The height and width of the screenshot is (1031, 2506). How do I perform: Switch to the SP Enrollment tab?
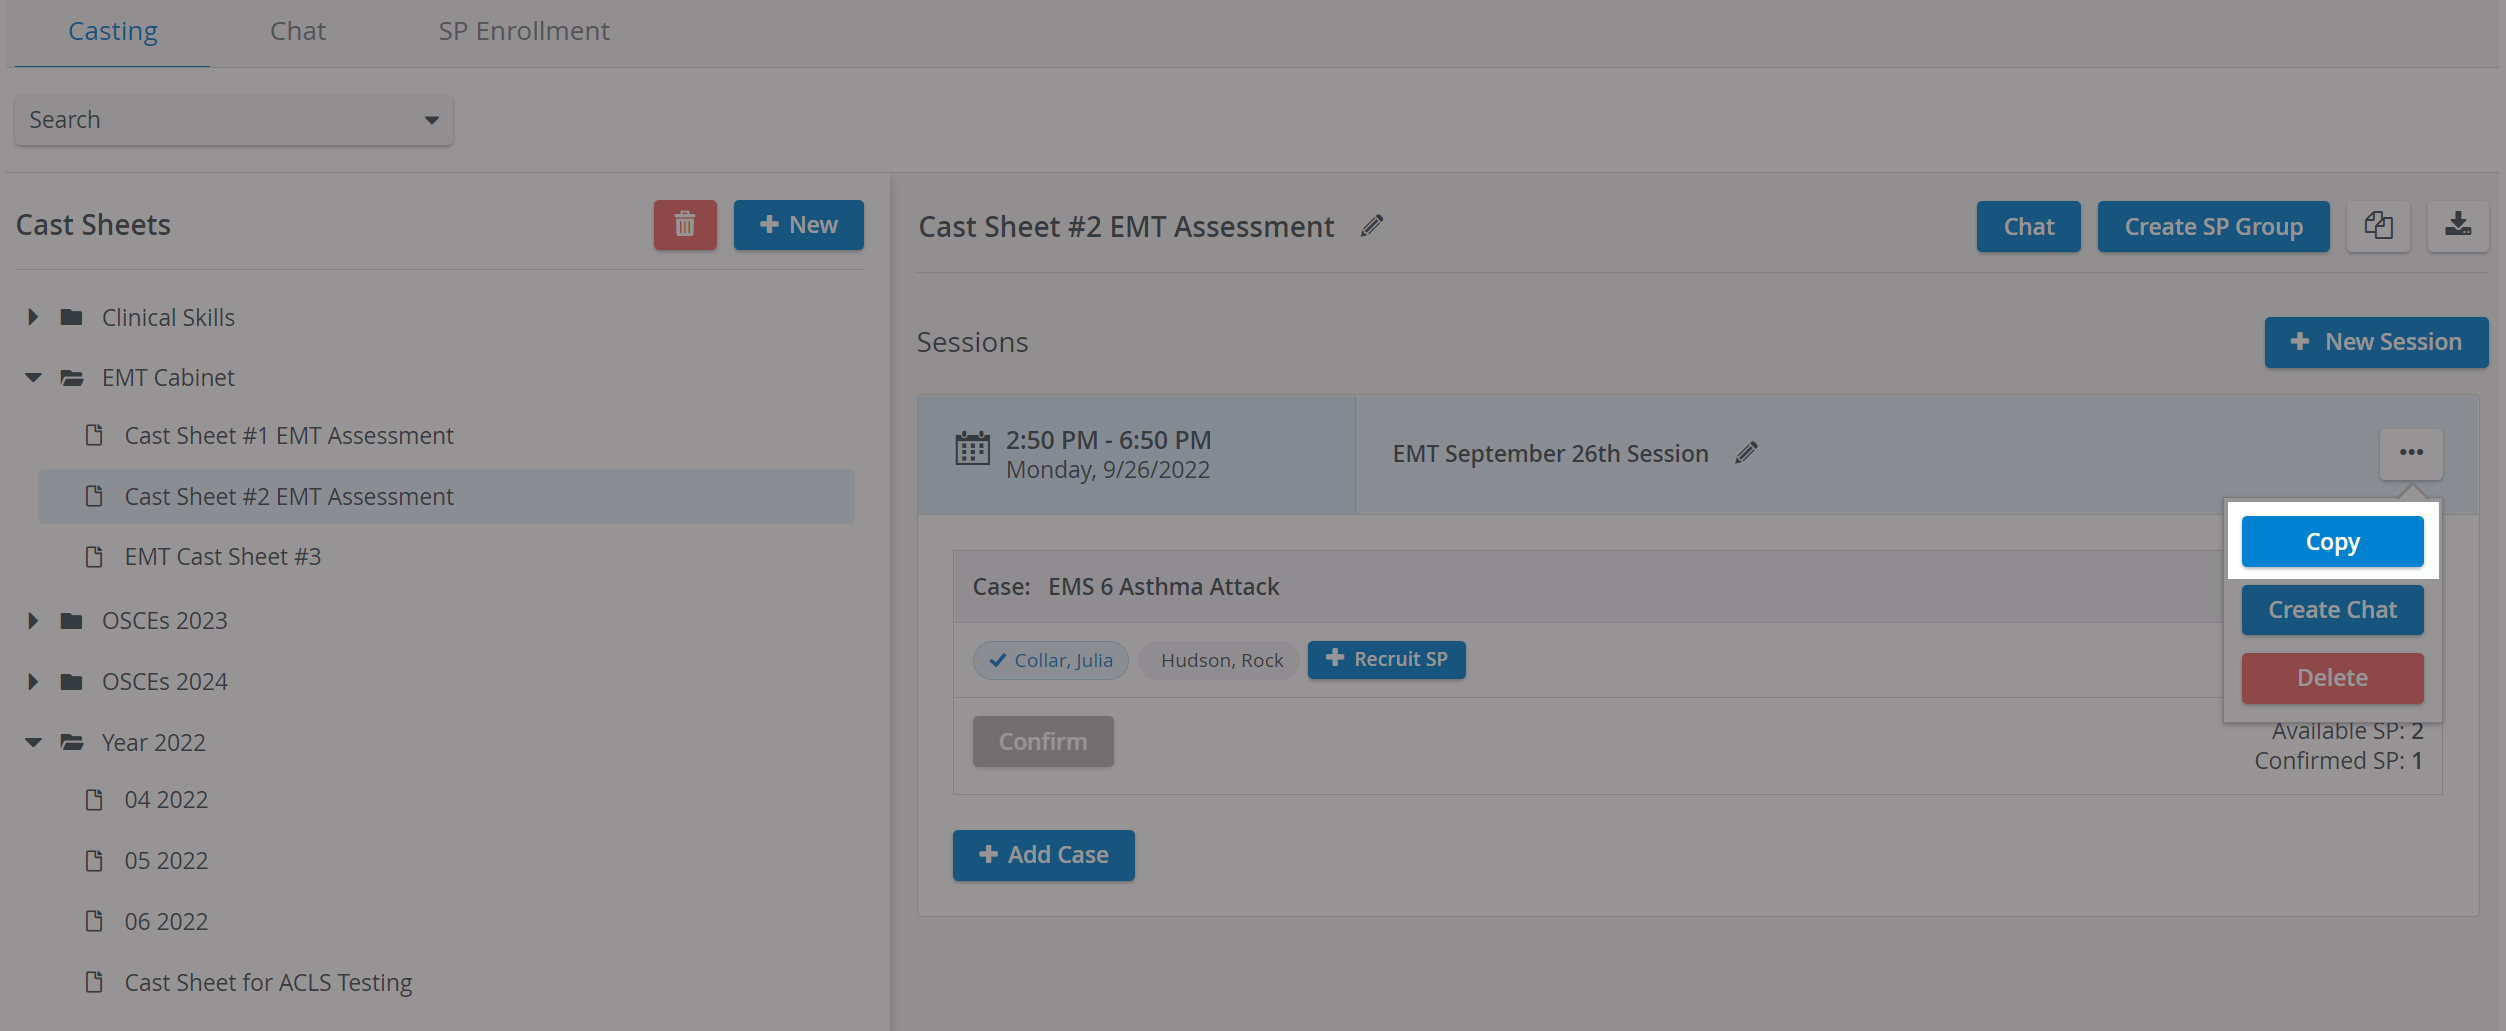pyautogui.click(x=524, y=32)
